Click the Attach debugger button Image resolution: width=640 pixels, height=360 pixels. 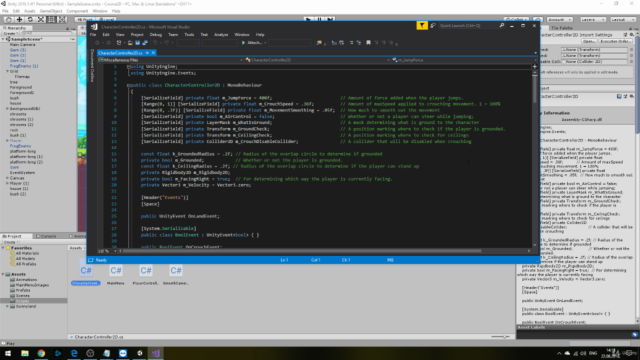coord(254,42)
